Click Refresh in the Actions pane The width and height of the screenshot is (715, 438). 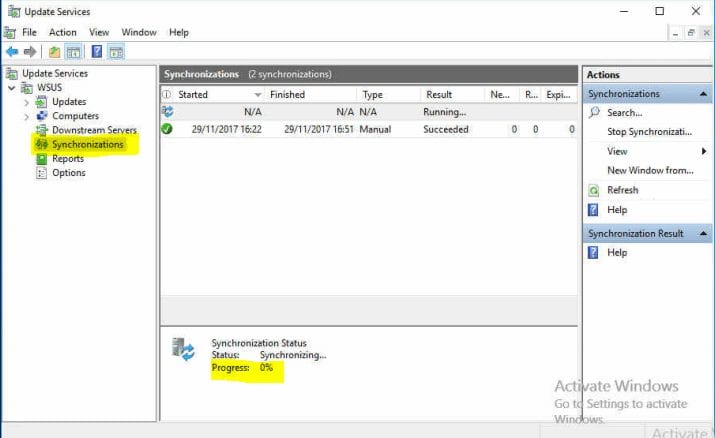[622, 190]
